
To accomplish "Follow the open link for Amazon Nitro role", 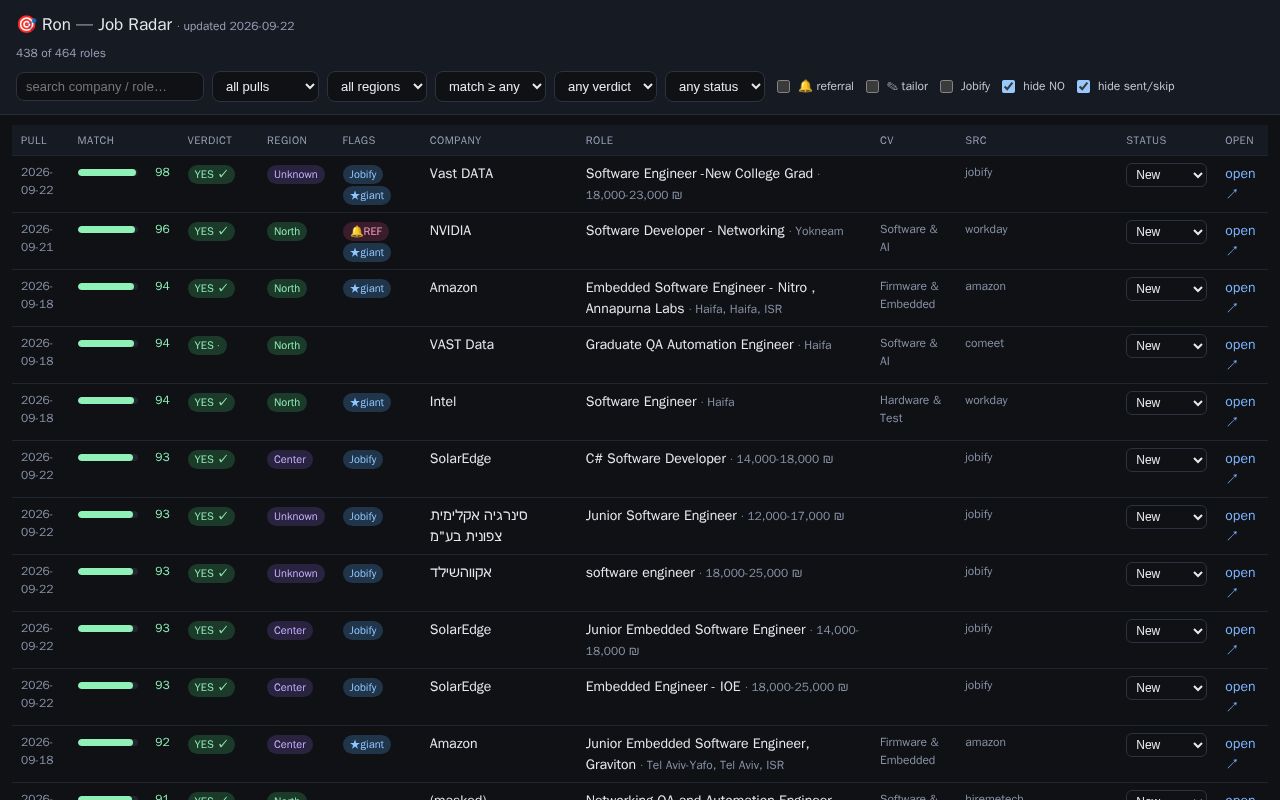I will 1240,297.
